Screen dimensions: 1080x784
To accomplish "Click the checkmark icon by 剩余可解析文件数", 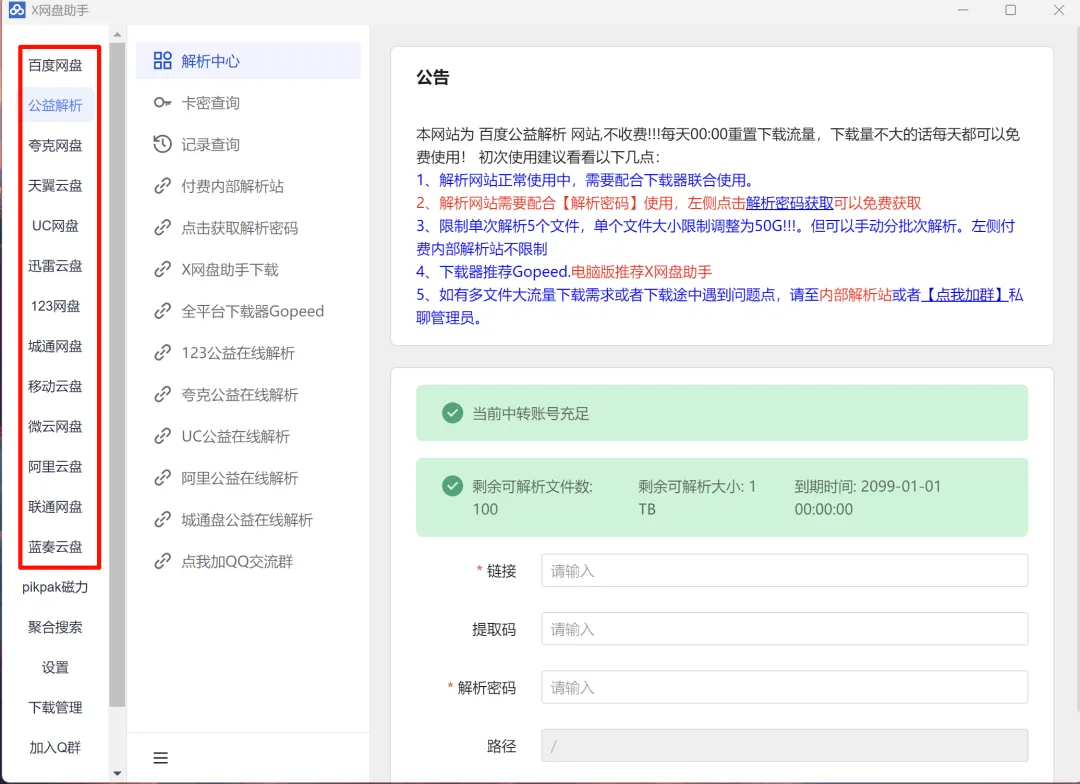I will pyautogui.click(x=453, y=486).
